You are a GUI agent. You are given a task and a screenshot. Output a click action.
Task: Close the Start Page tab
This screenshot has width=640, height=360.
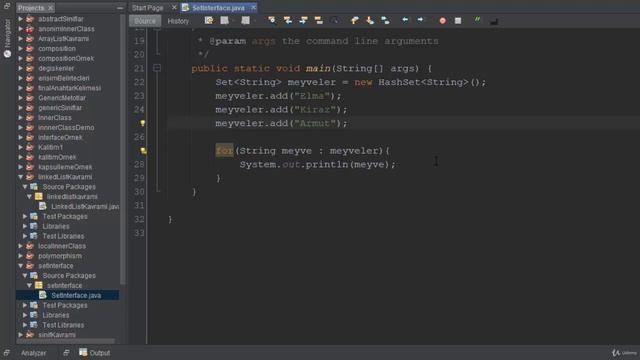pyautogui.click(x=174, y=7)
